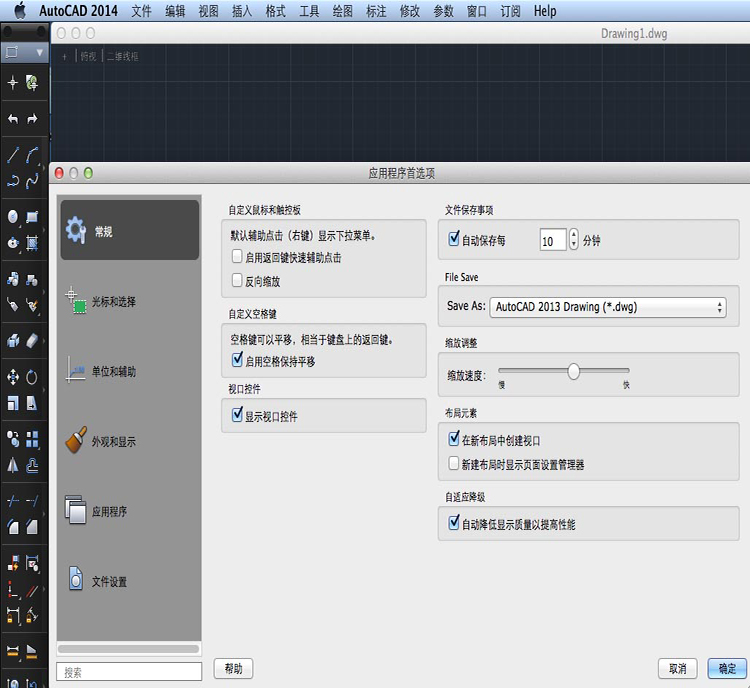Select the Mirror tool

tap(13, 465)
